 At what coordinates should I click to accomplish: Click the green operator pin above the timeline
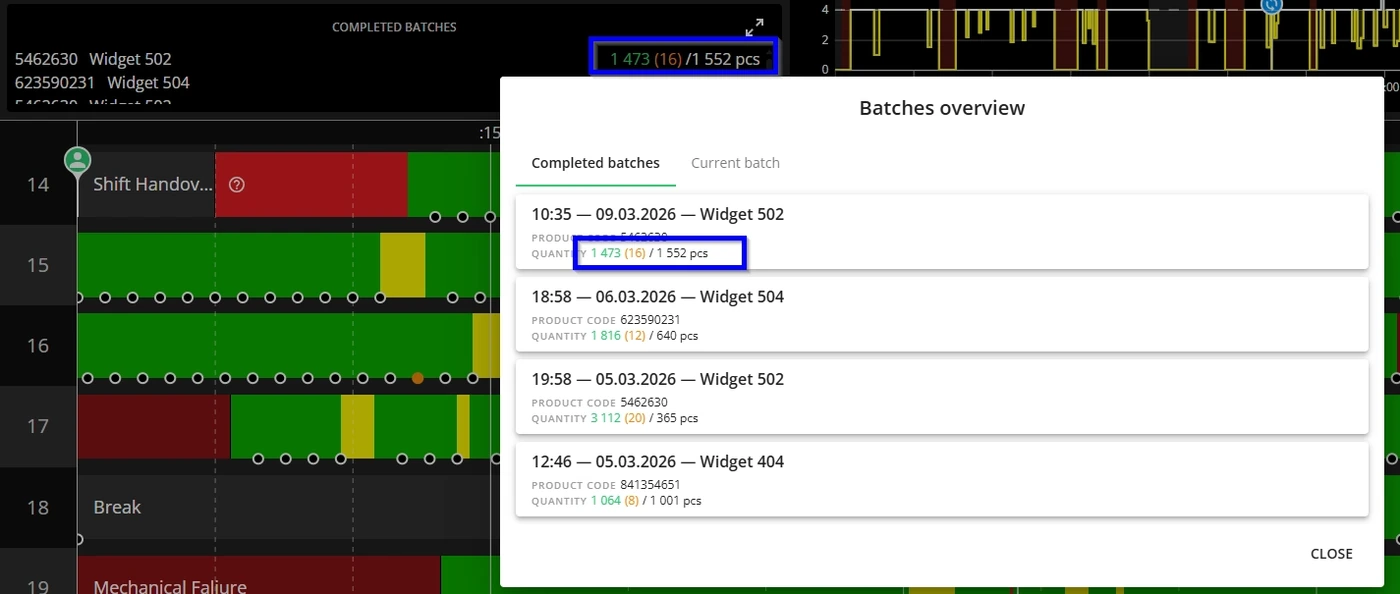pyautogui.click(x=77, y=159)
